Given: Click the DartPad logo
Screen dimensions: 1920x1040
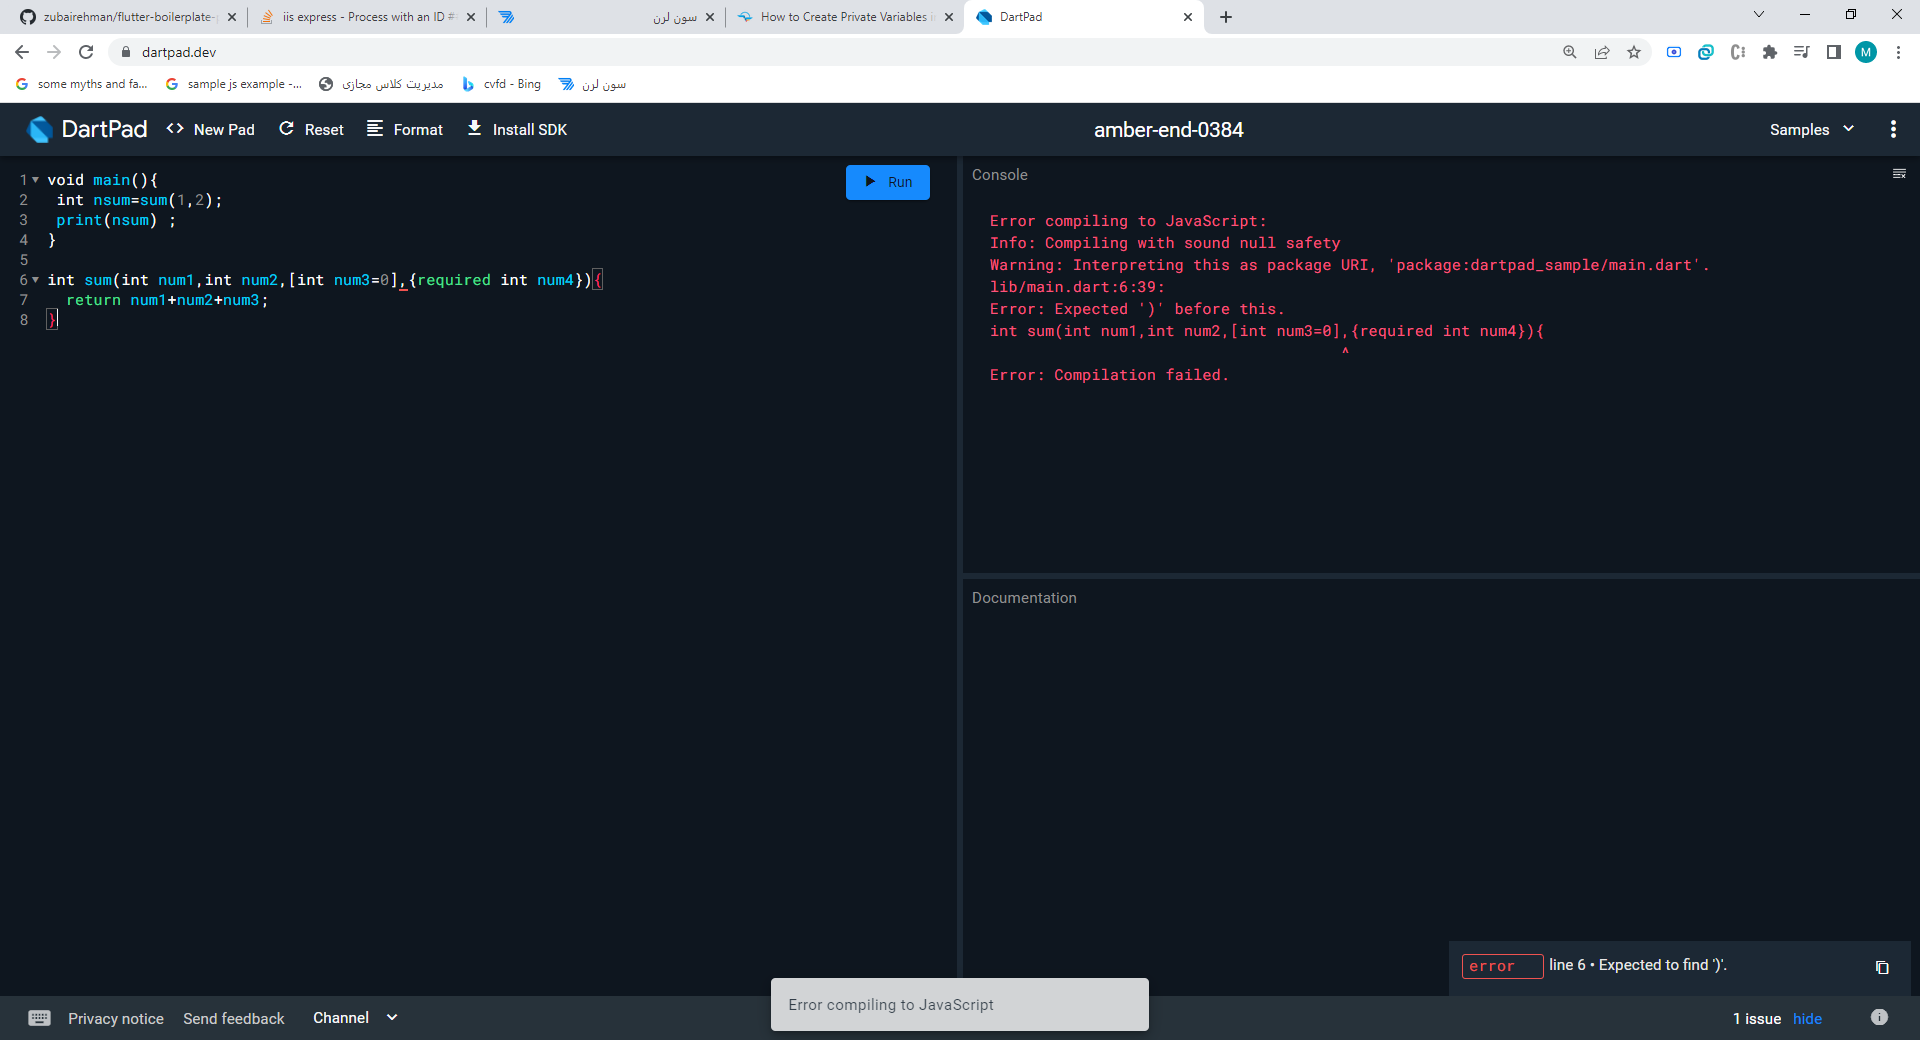Looking at the screenshot, I should pos(87,130).
